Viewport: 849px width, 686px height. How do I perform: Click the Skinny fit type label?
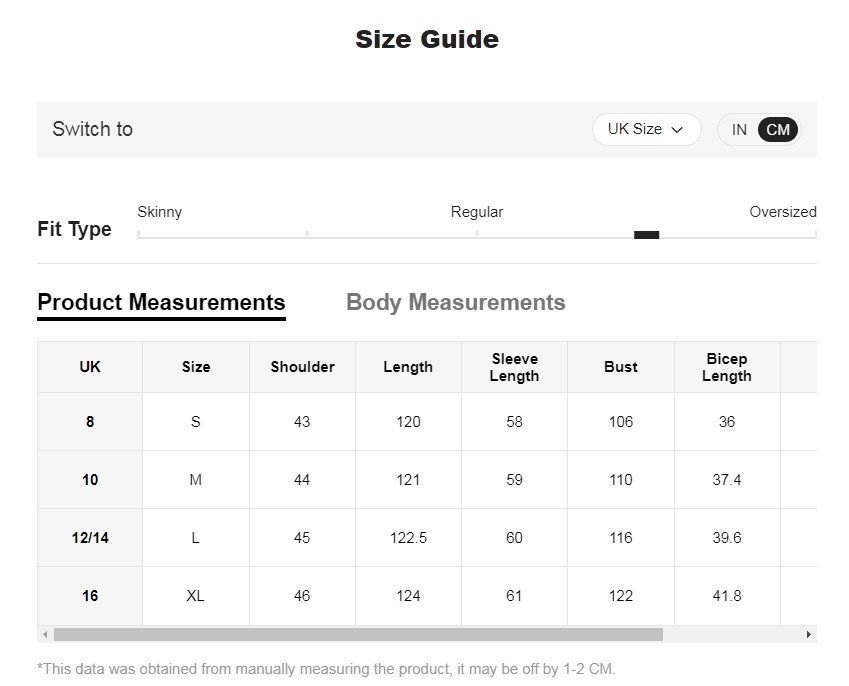160,212
